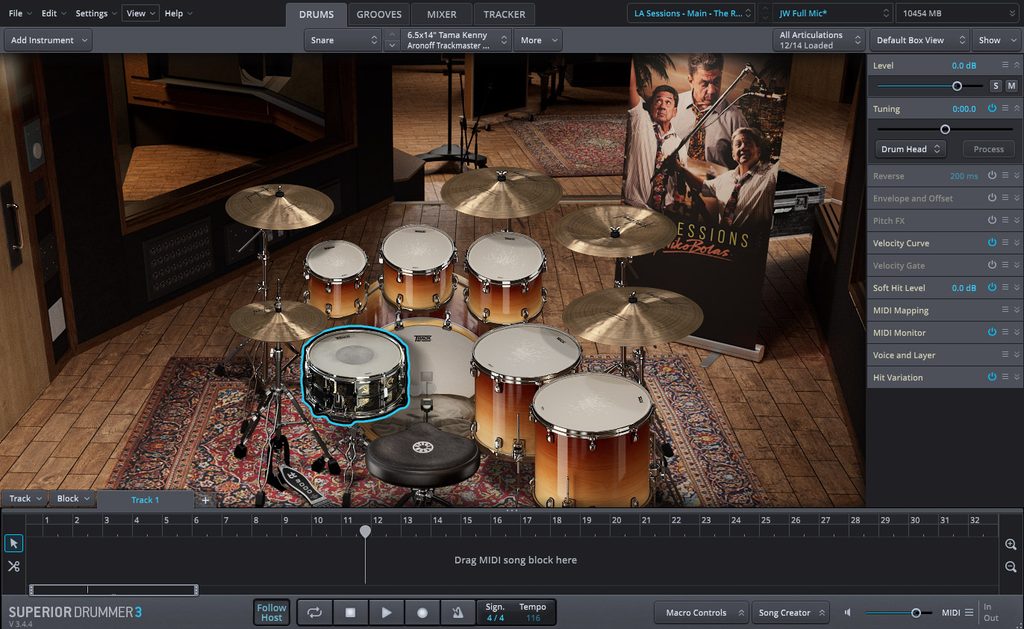Enable Envelope and Offset power button
The image size is (1024, 629).
click(x=992, y=197)
